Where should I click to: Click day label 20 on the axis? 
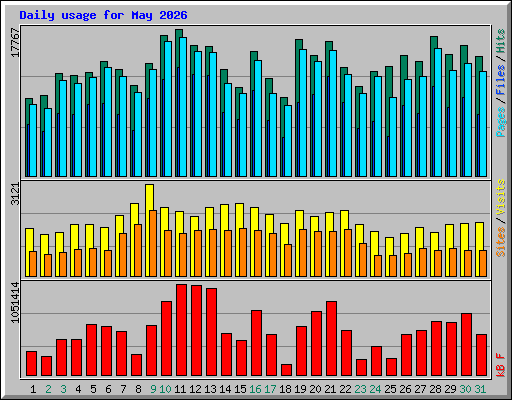(x=315, y=389)
